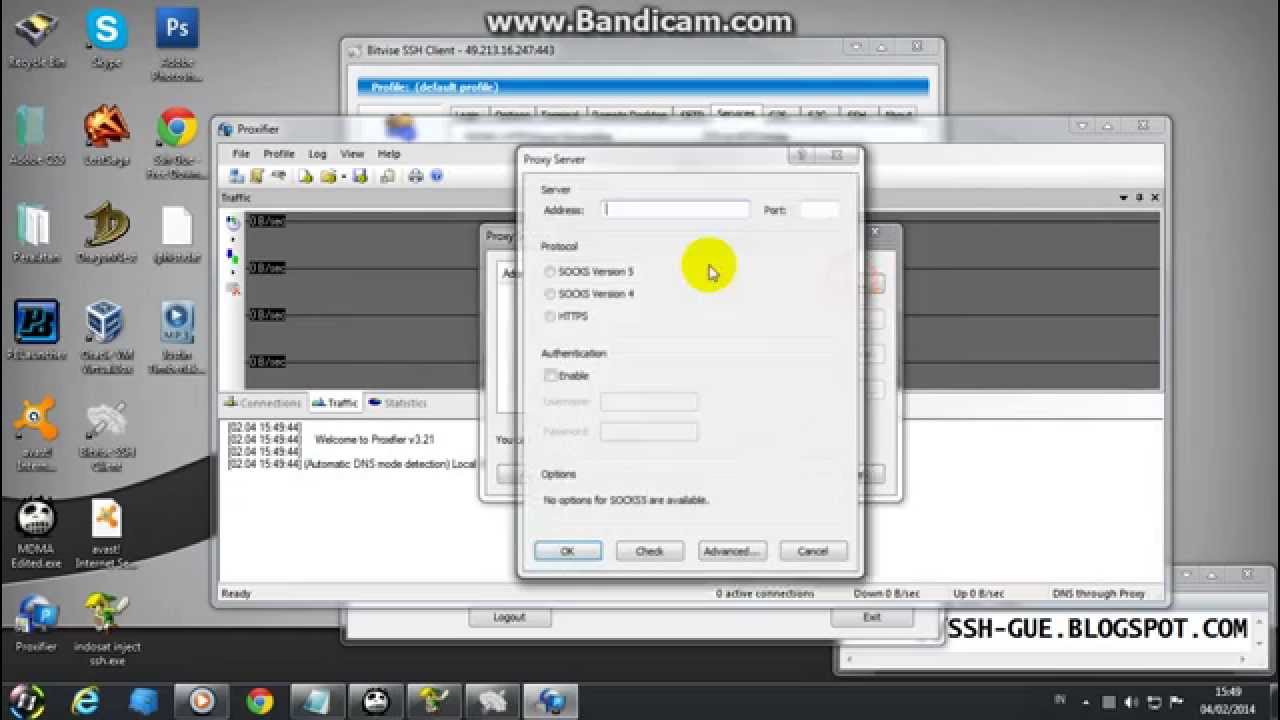Viewport: 1280px width, 720px height.
Task: Open Adobe Photoshop desktop shortcut
Action: tap(177, 45)
